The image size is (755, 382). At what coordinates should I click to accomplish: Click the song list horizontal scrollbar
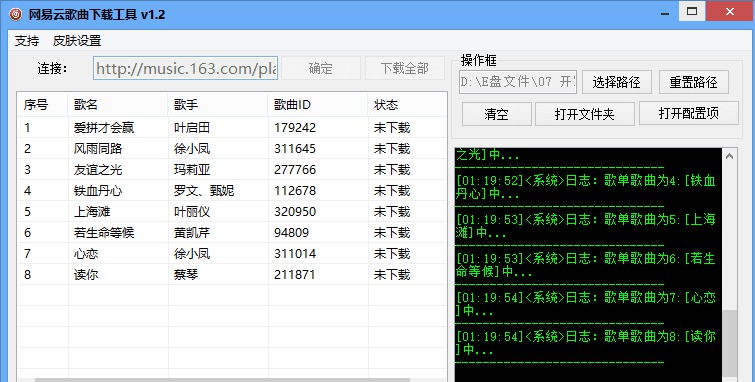click(x=221, y=380)
